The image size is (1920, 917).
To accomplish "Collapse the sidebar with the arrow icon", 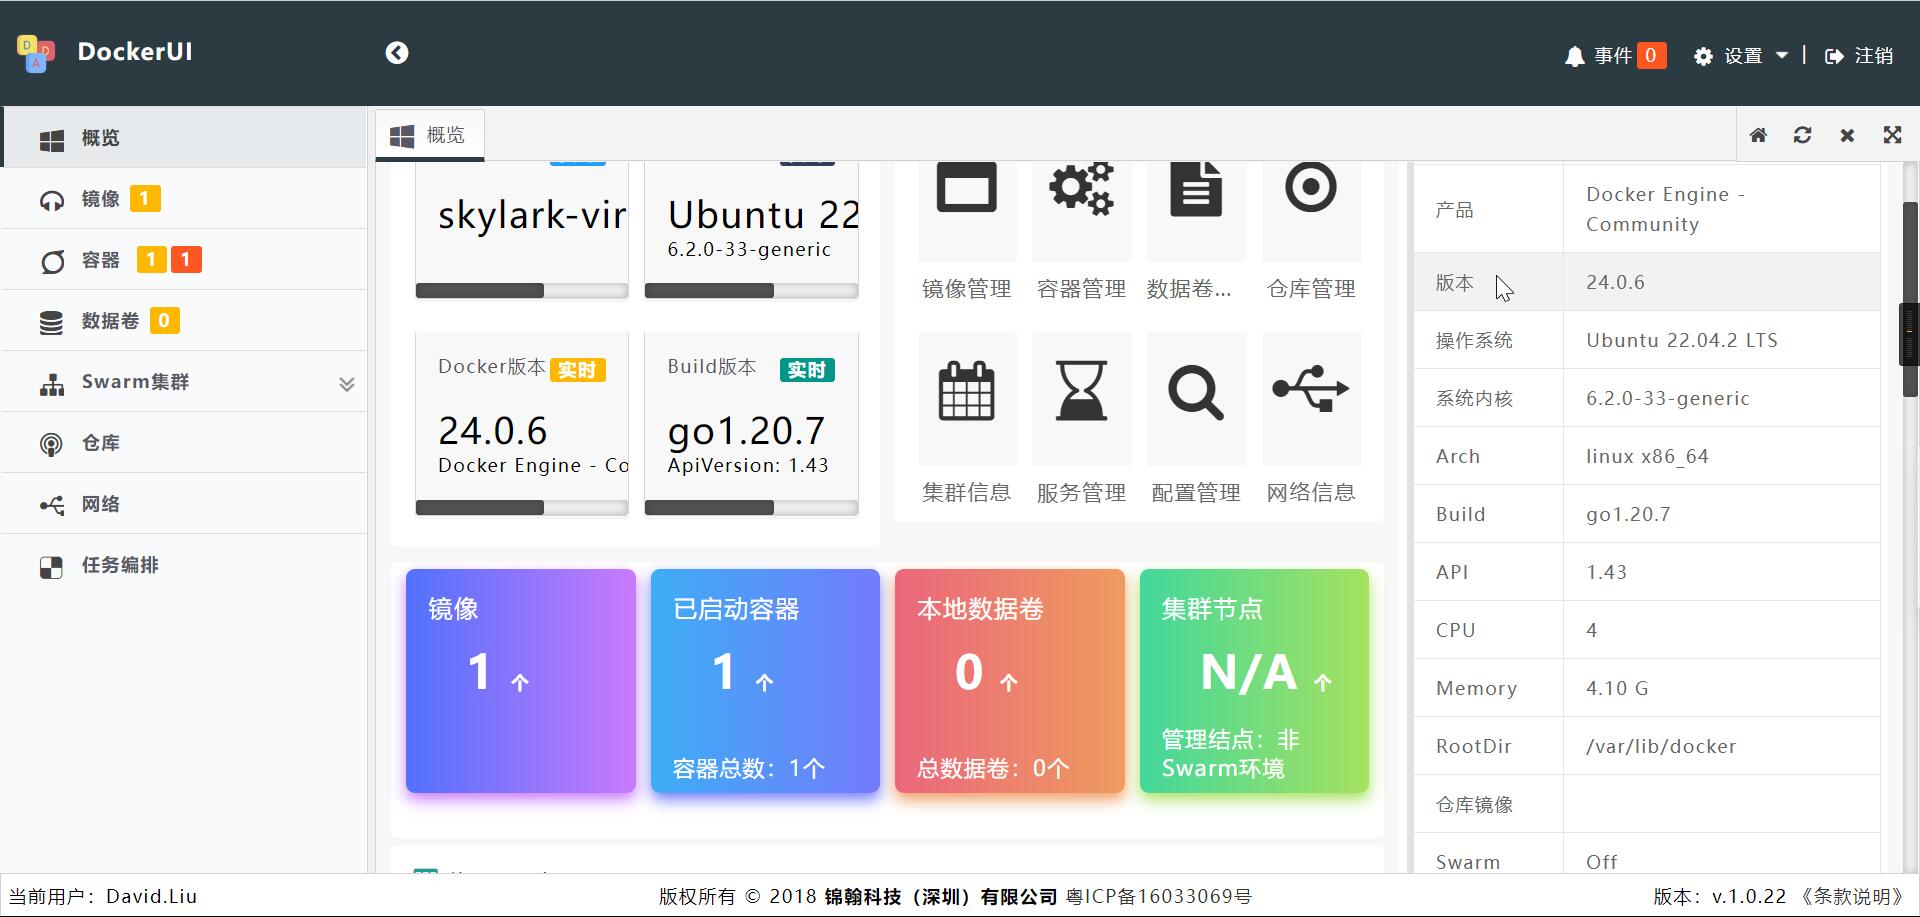I will pos(397,53).
